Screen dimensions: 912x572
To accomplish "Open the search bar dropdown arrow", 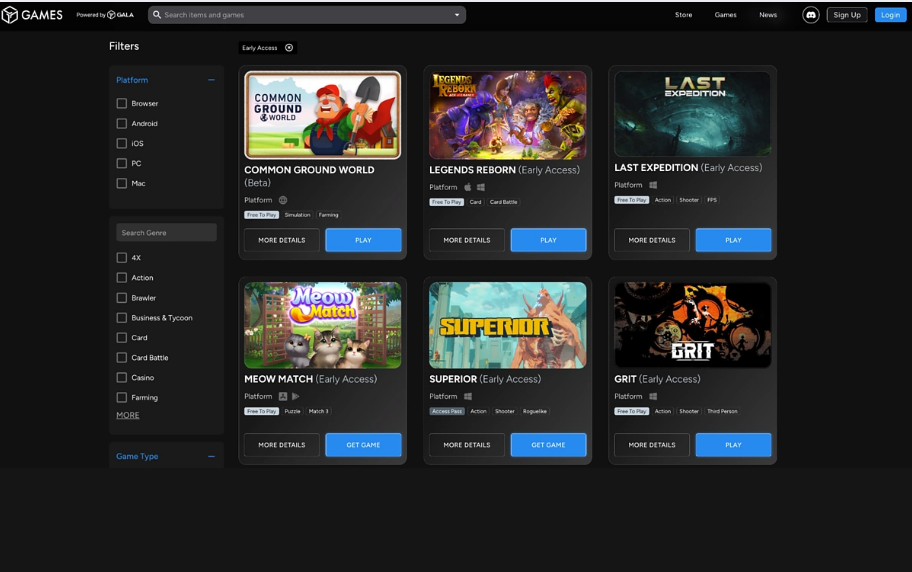I will point(457,15).
